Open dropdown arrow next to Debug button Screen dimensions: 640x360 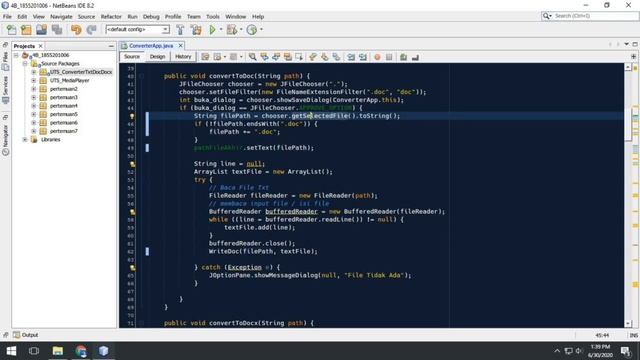pyautogui.click(x=241, y=29)
